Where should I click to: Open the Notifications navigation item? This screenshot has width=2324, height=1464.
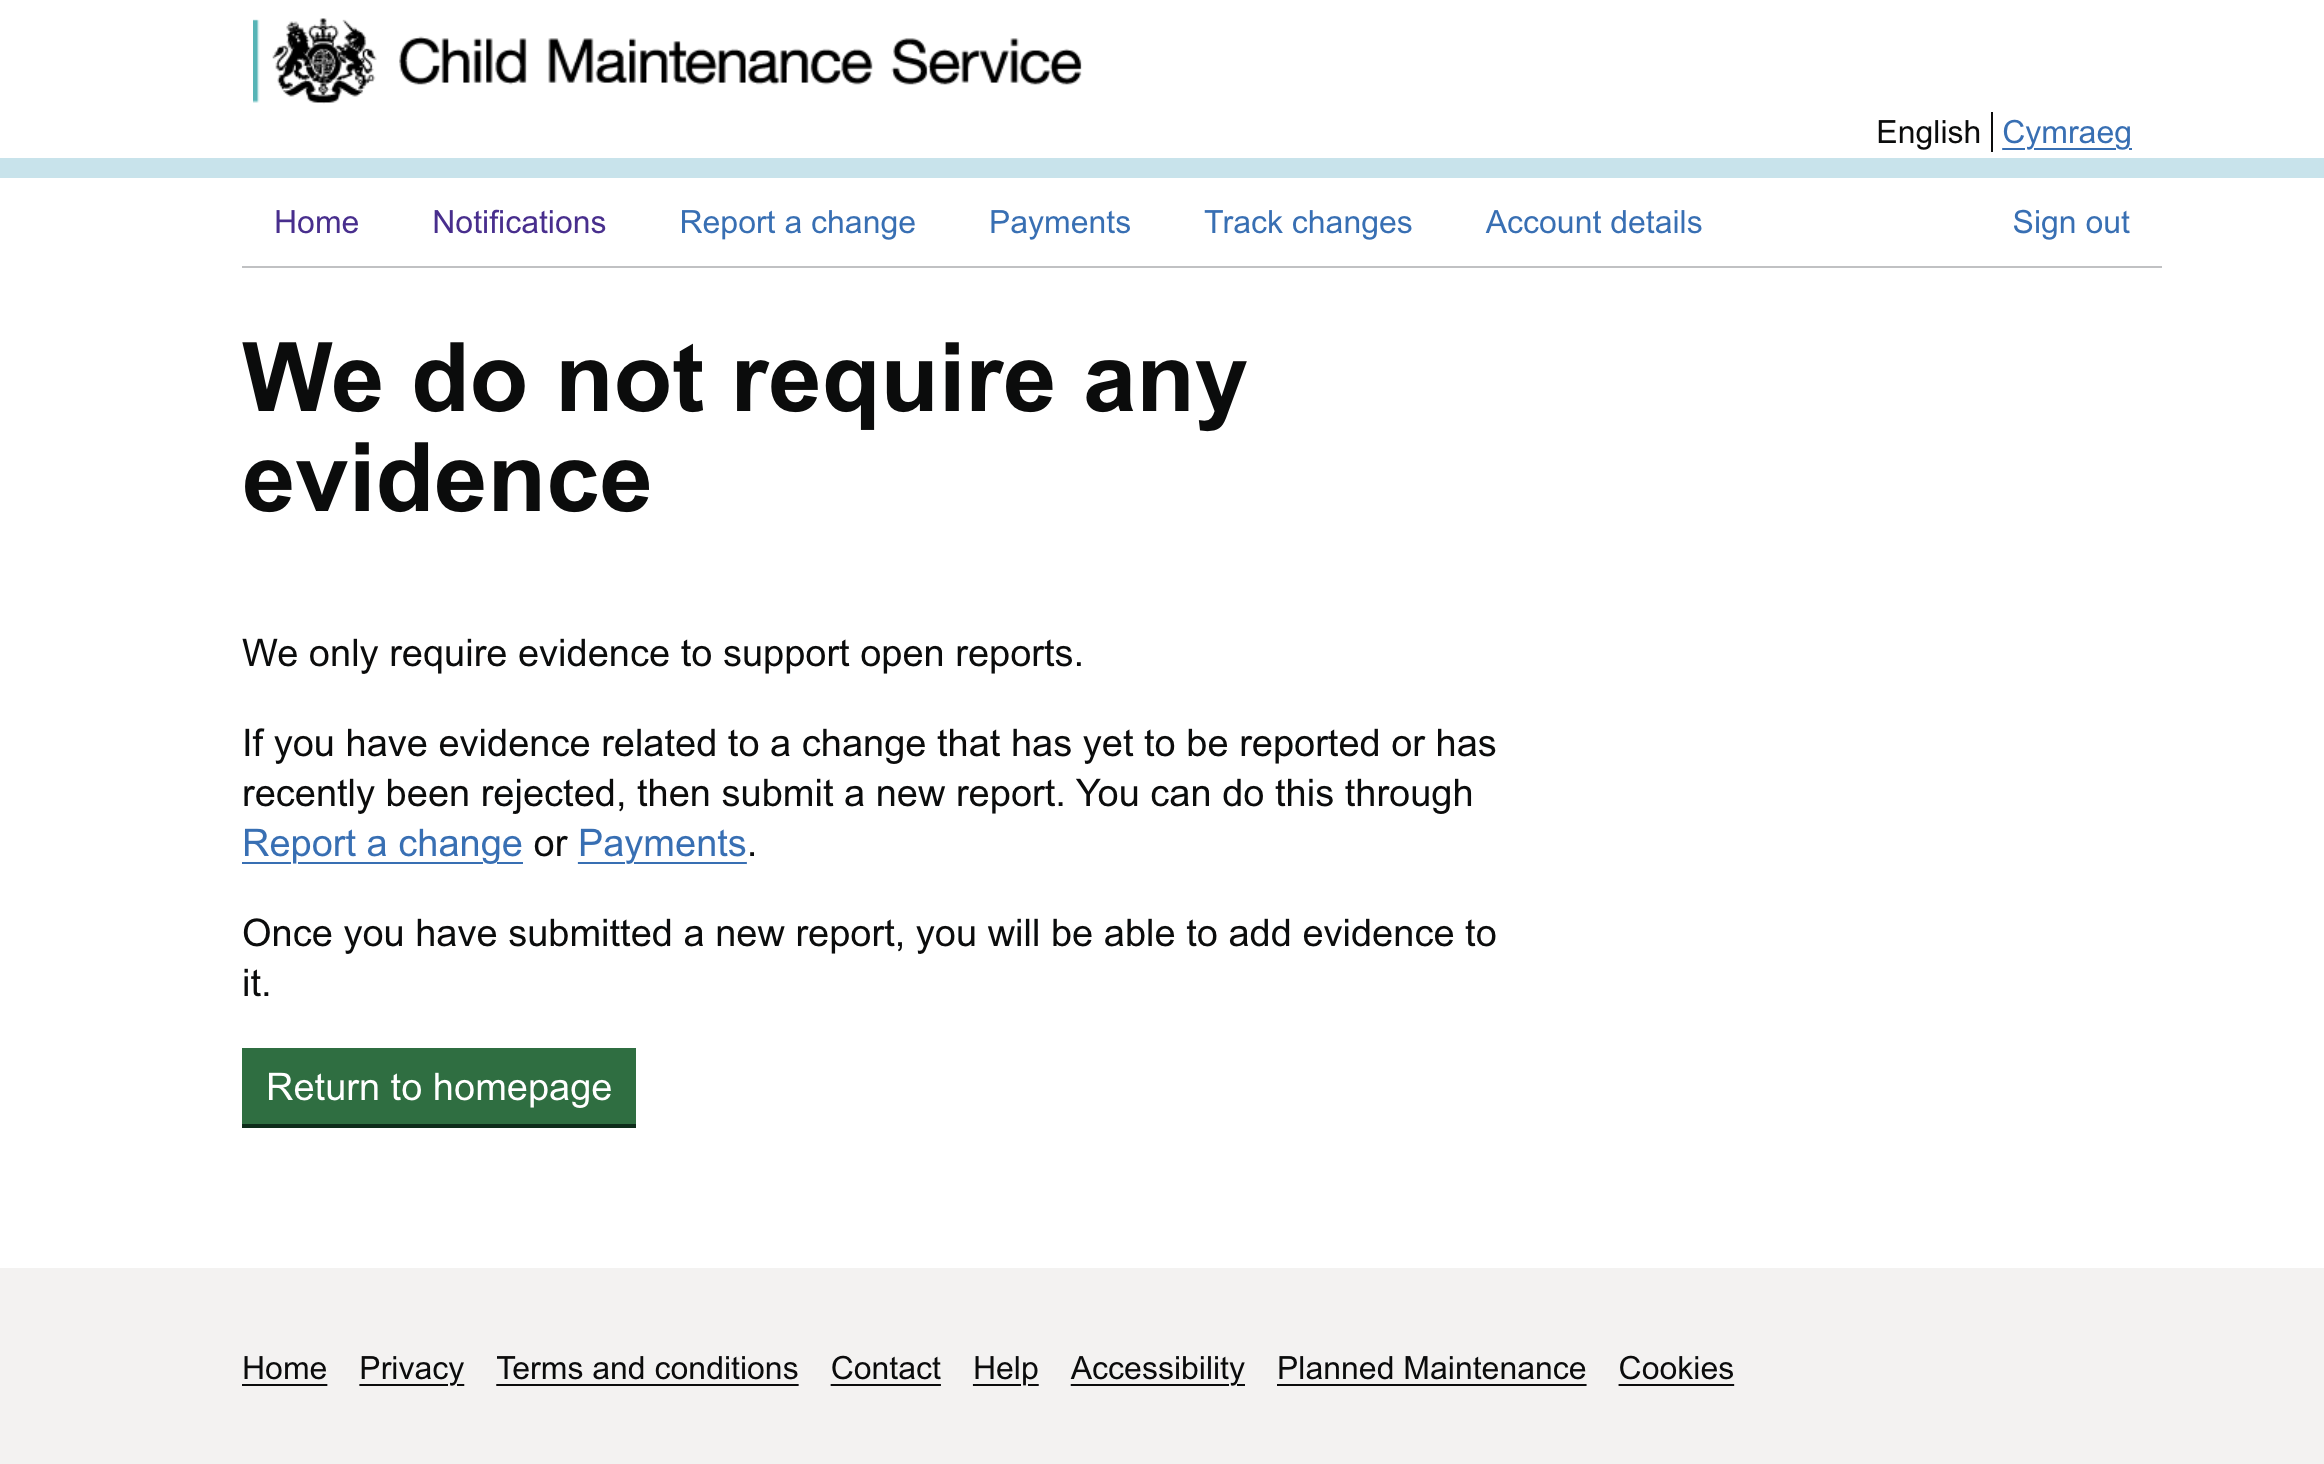[519, 222]
